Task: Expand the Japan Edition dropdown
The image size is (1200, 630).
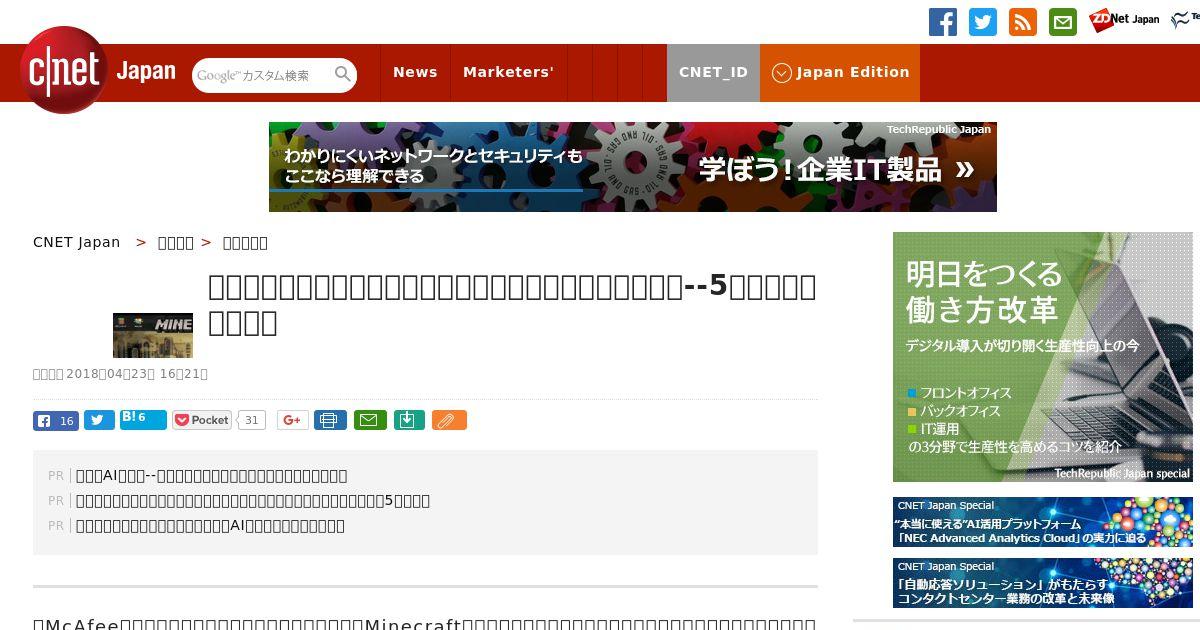Action: (840, 72)
